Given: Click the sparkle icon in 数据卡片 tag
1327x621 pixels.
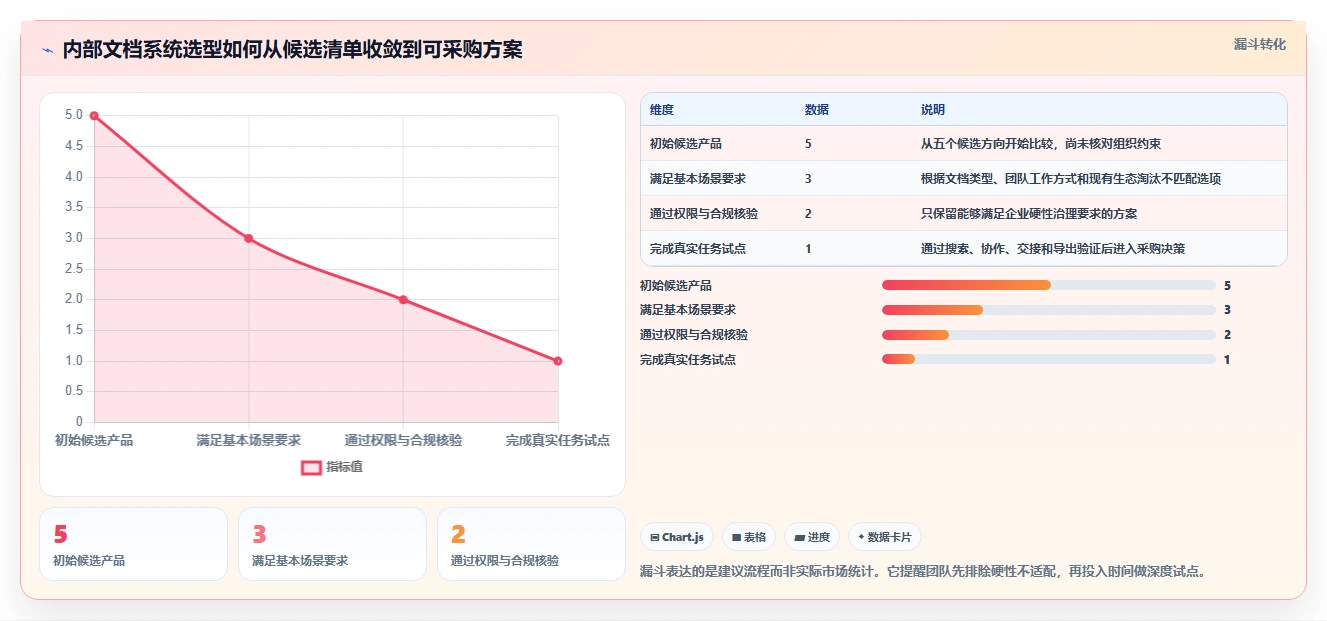Looking at the screenshot, I should pyautogui.click(x=861, y=537).
